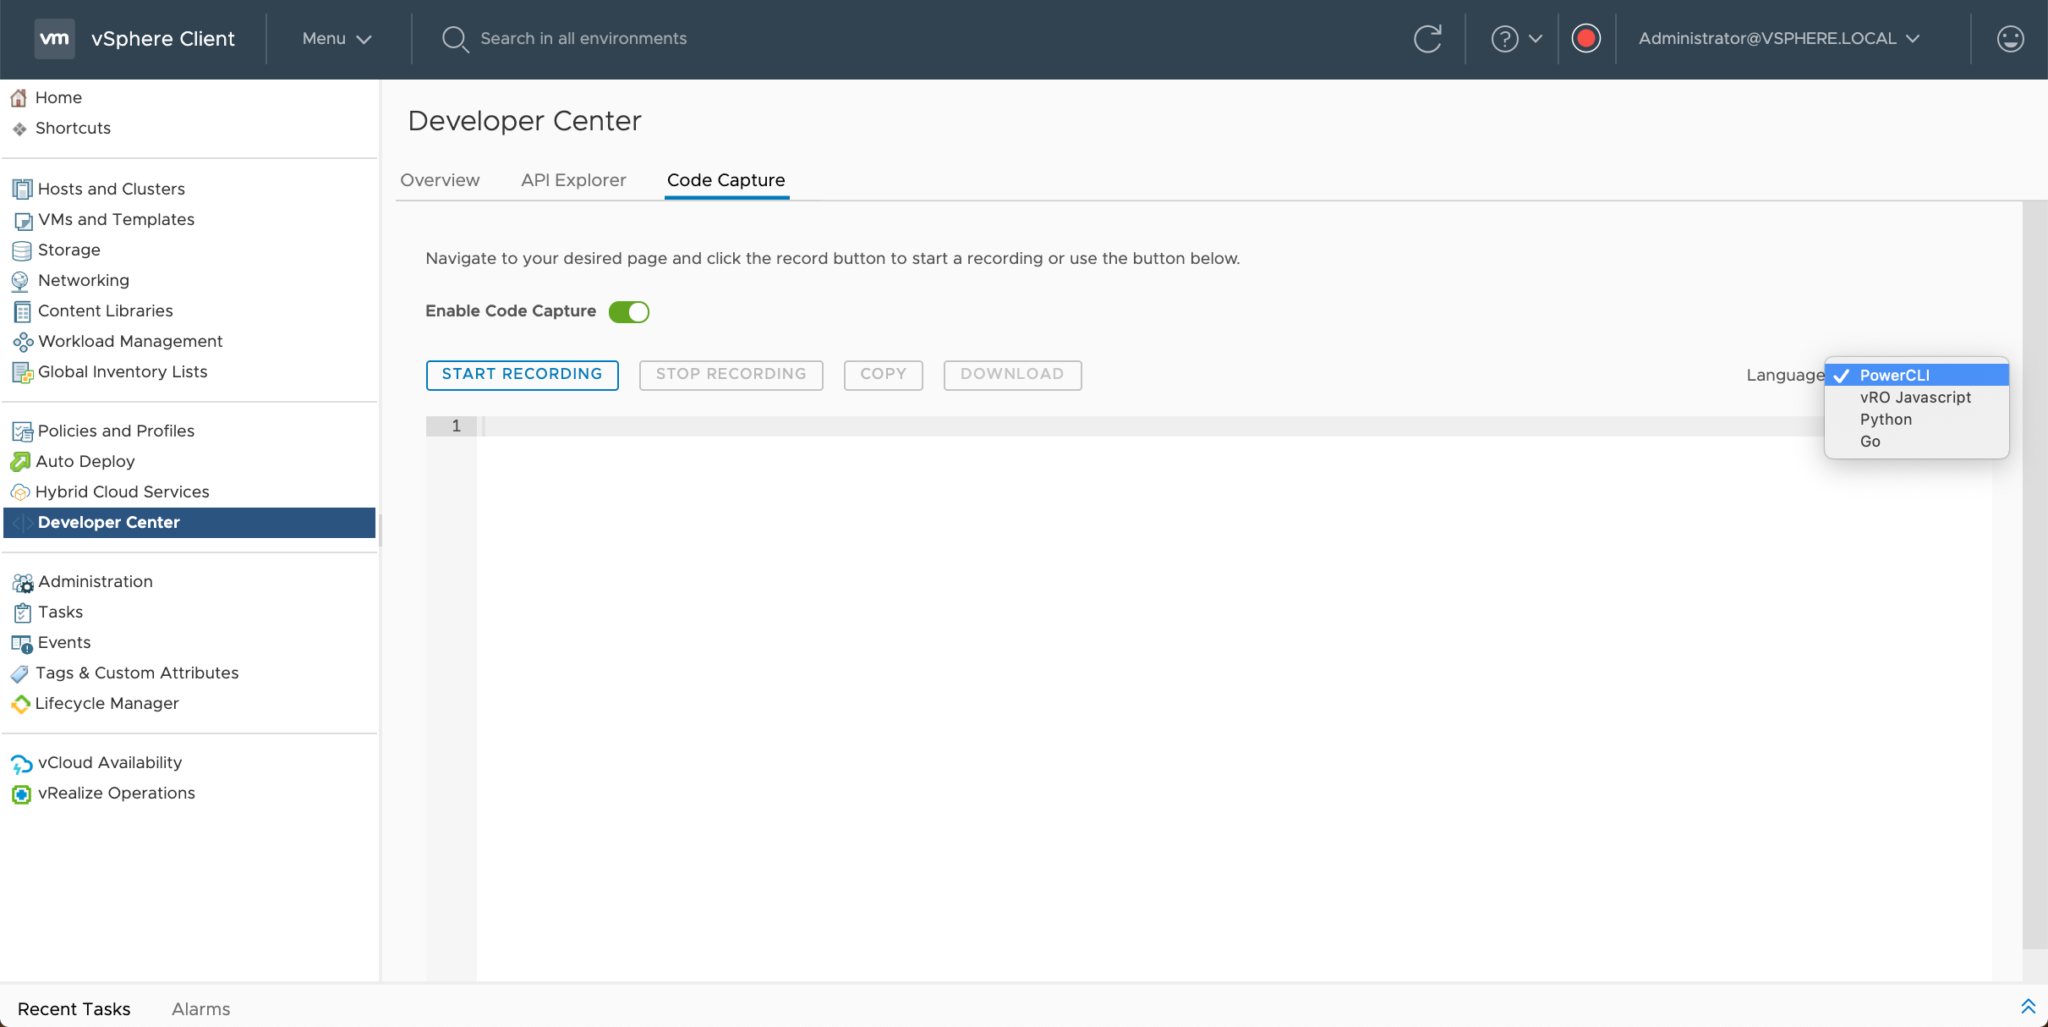This screenshot has width=2048, height=1027.
Task: Open the Recent Tasks tab
Action: 74,1009
